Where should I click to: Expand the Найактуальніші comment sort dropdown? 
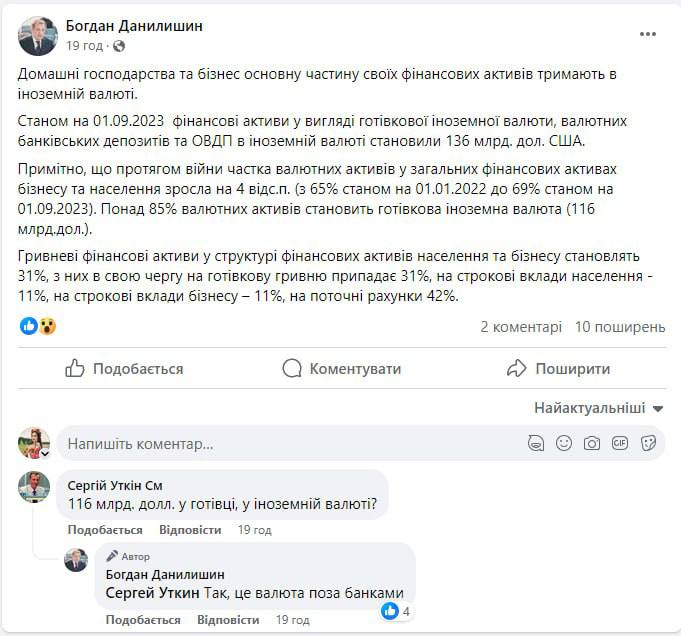point(599,408)
